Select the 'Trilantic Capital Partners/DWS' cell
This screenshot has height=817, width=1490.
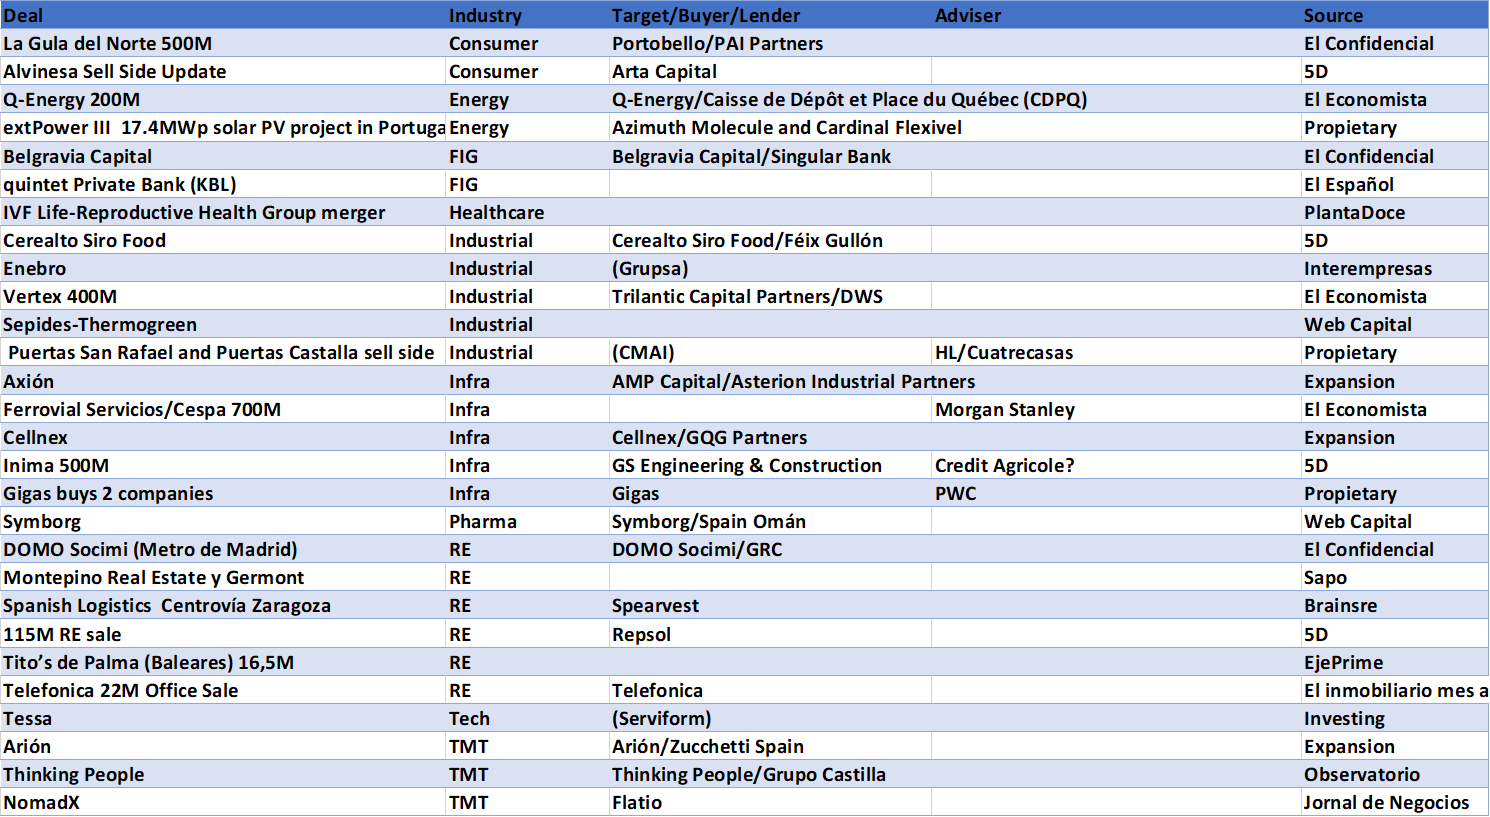pyautogui.click(x=770, y=296)
